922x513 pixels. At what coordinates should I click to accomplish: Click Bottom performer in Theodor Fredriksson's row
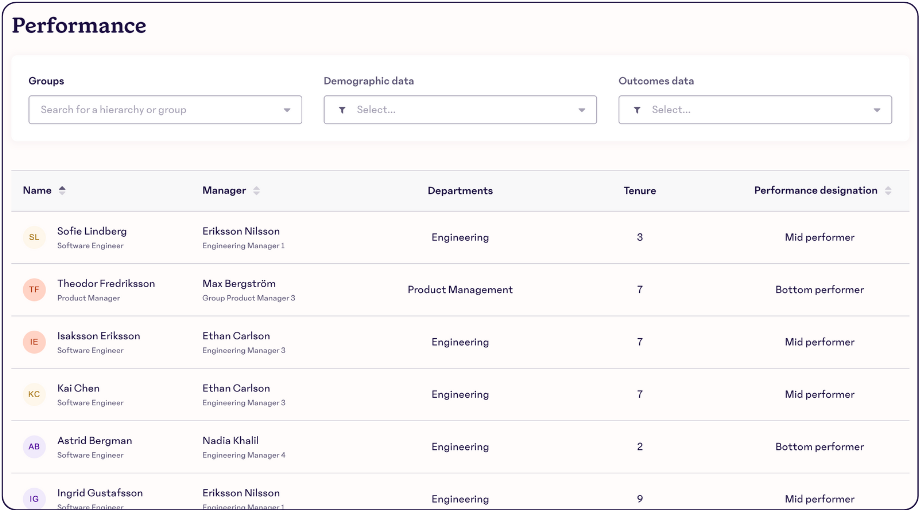[819, 289]
